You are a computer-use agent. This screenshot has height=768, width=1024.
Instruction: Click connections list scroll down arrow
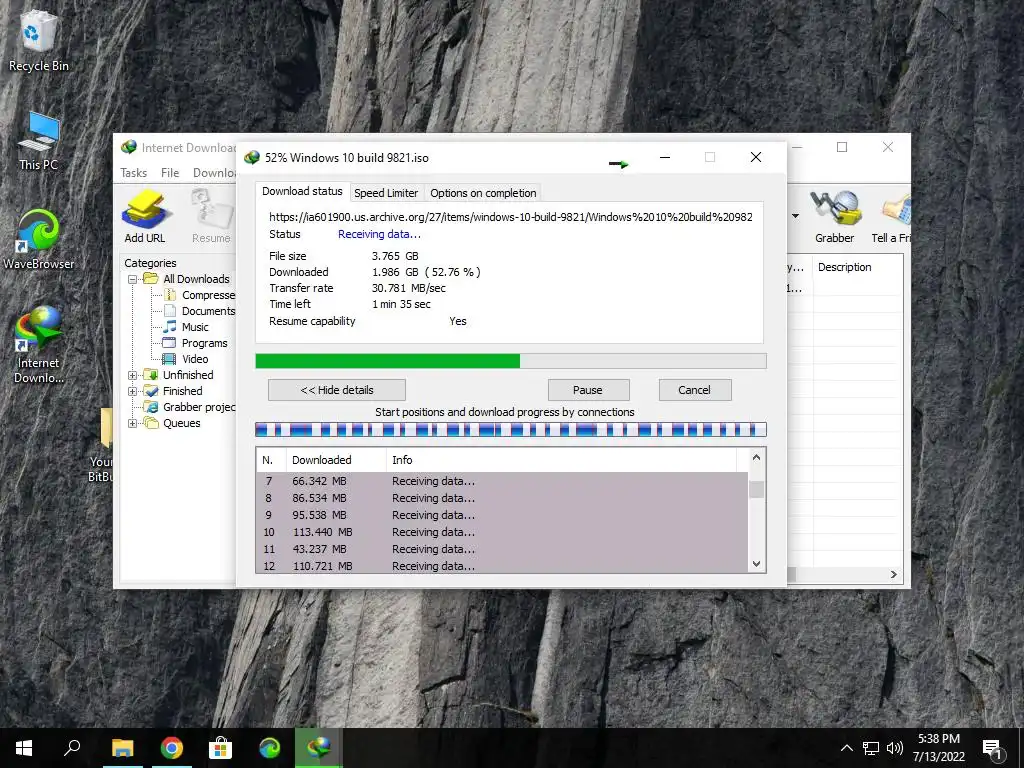[756, 564]
